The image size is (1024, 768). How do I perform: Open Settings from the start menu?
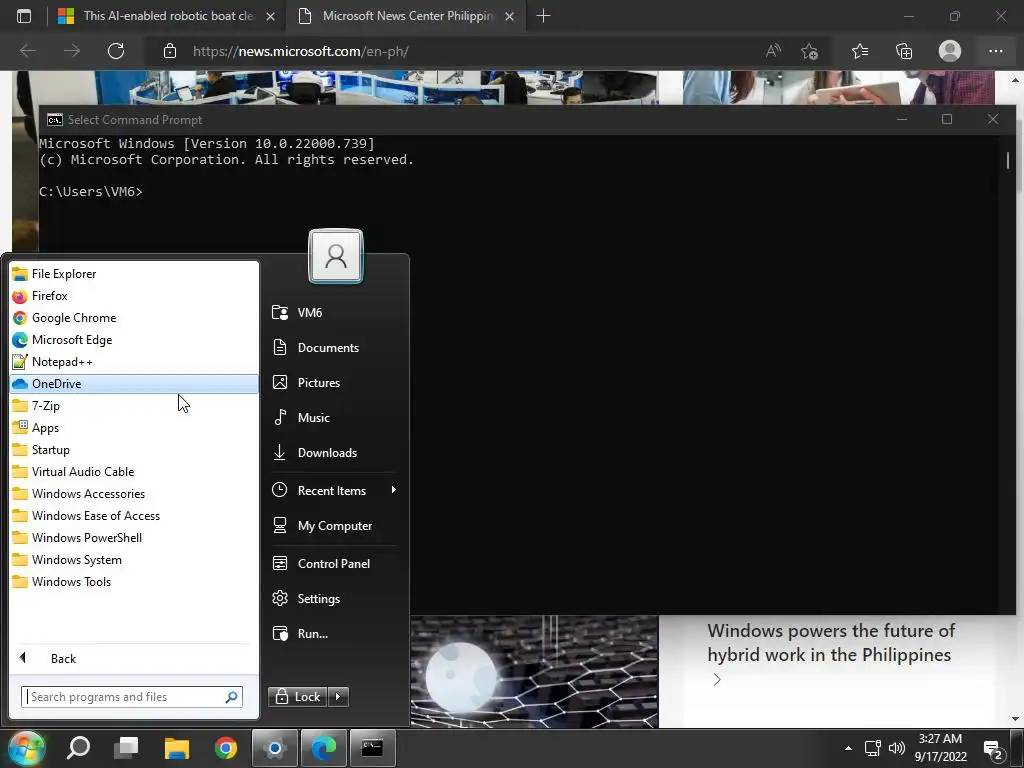(334, 599)
